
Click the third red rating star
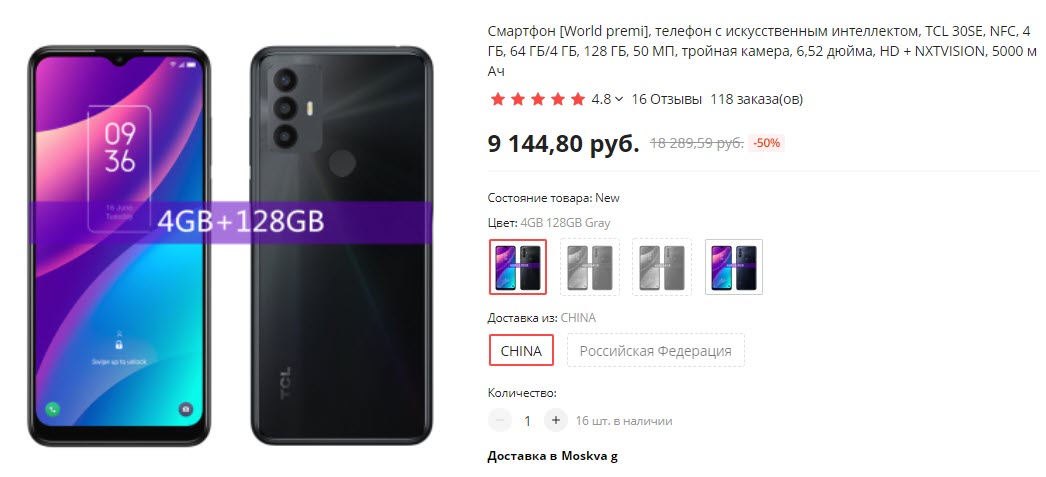pos(538,99)
